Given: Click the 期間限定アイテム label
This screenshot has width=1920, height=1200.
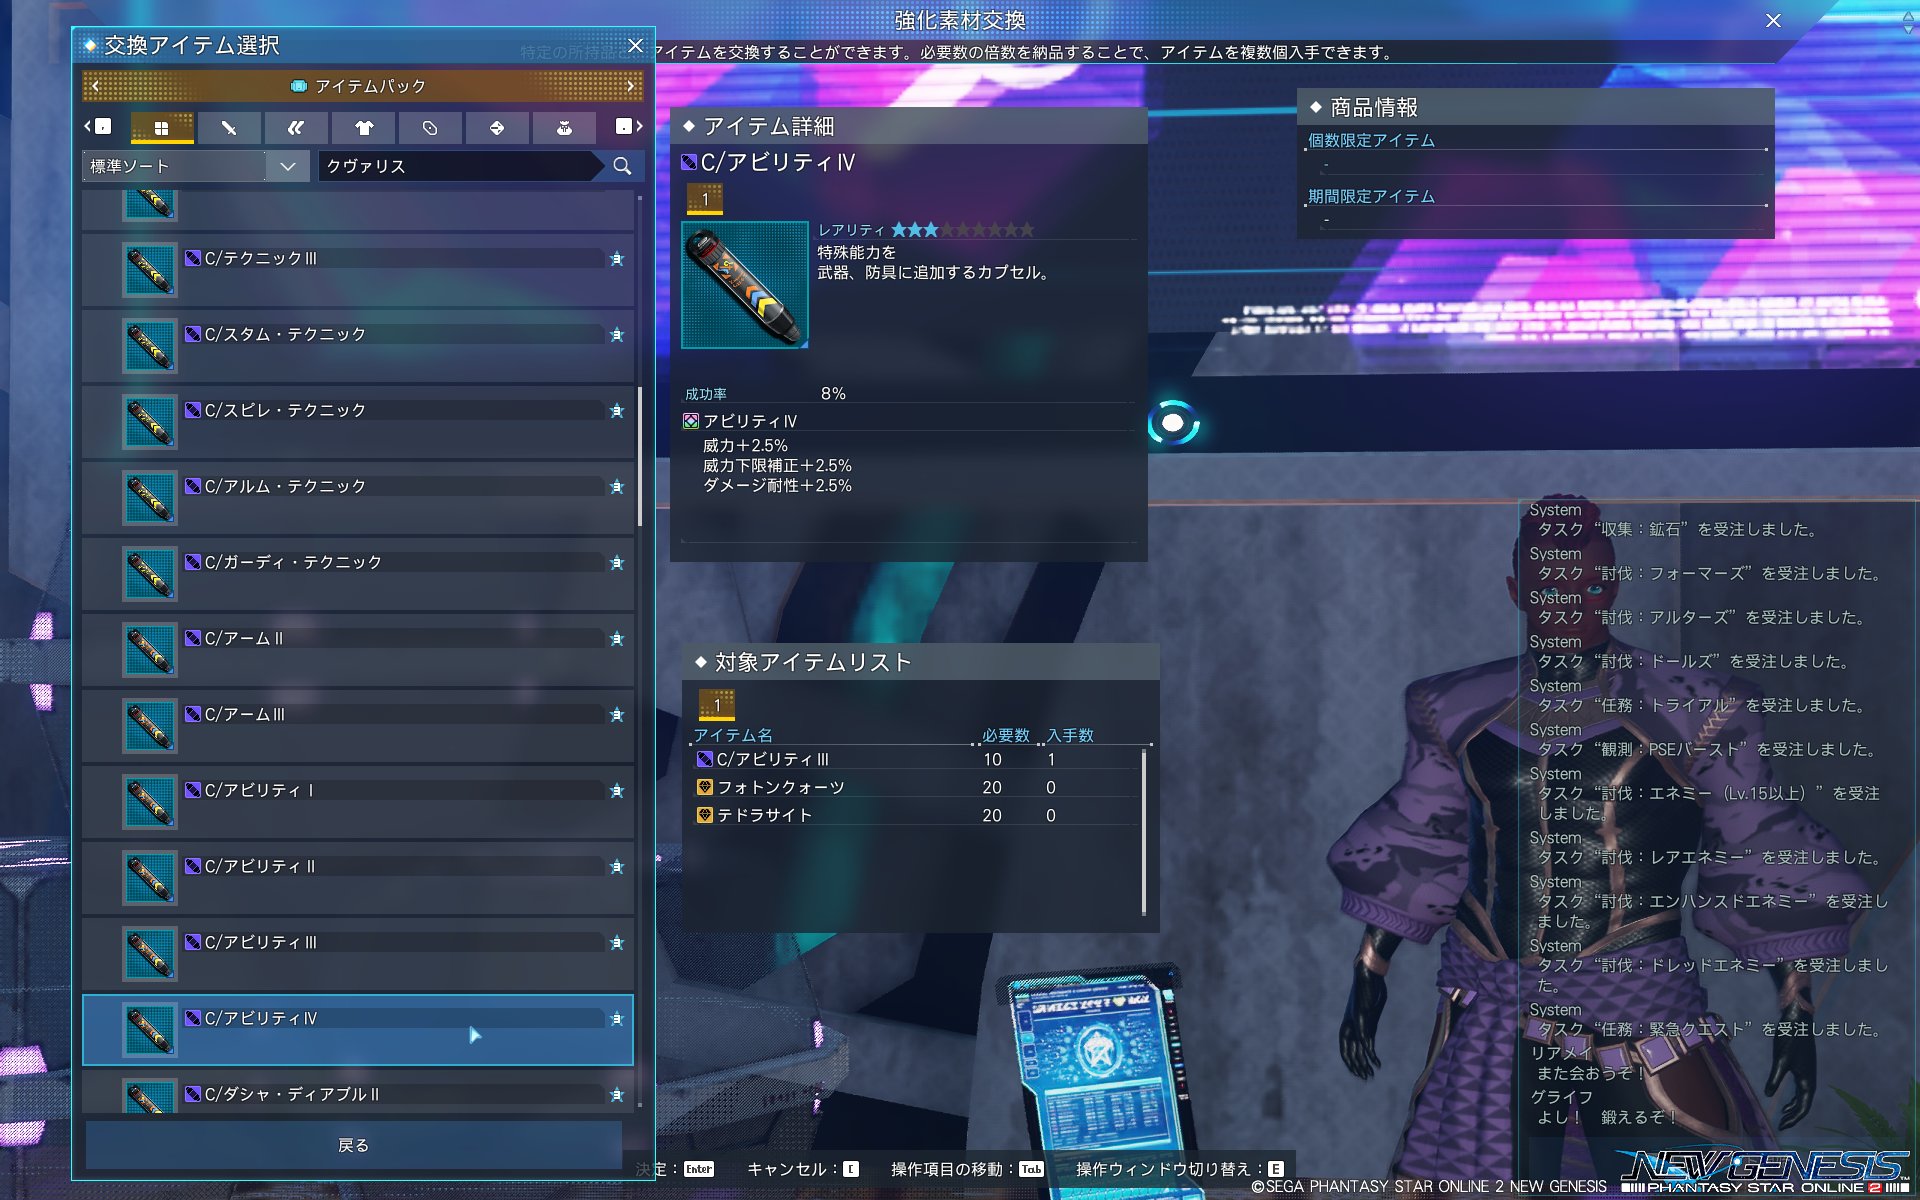Looking at the screenshot, I should [x=1371, y=197].
